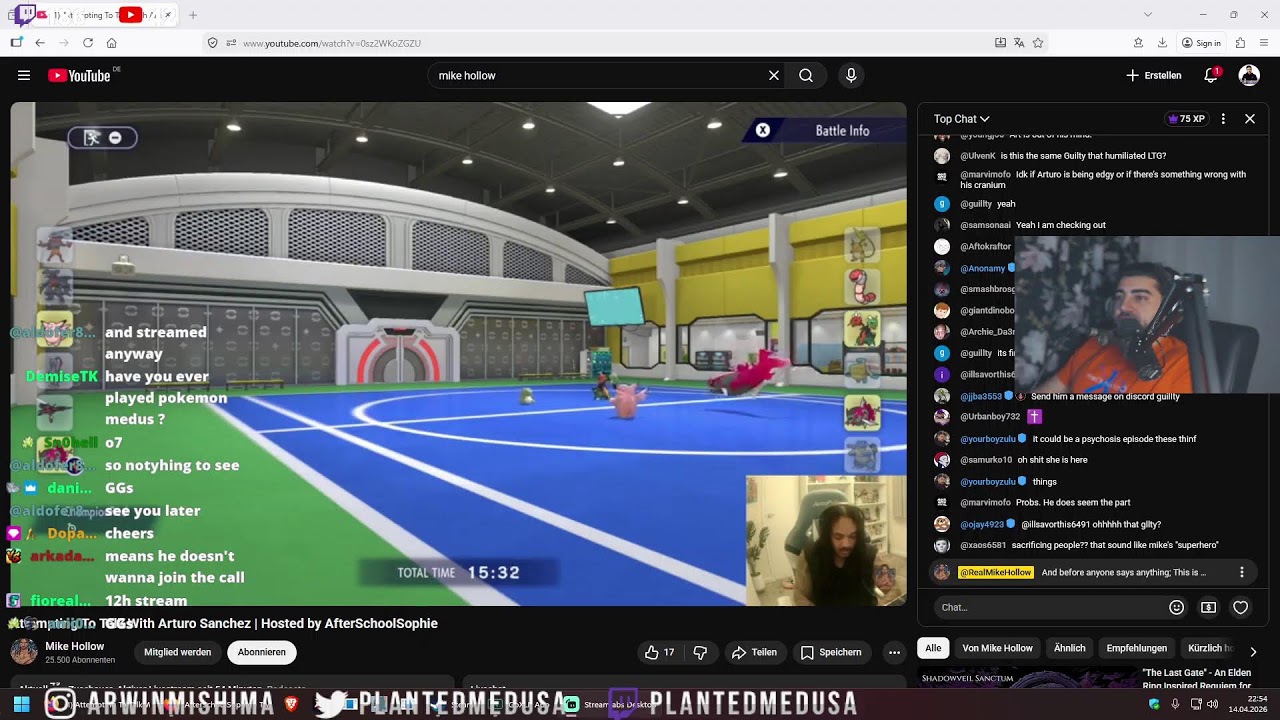
Task: Open the browser application menu
Action: tap(1264, 43)
